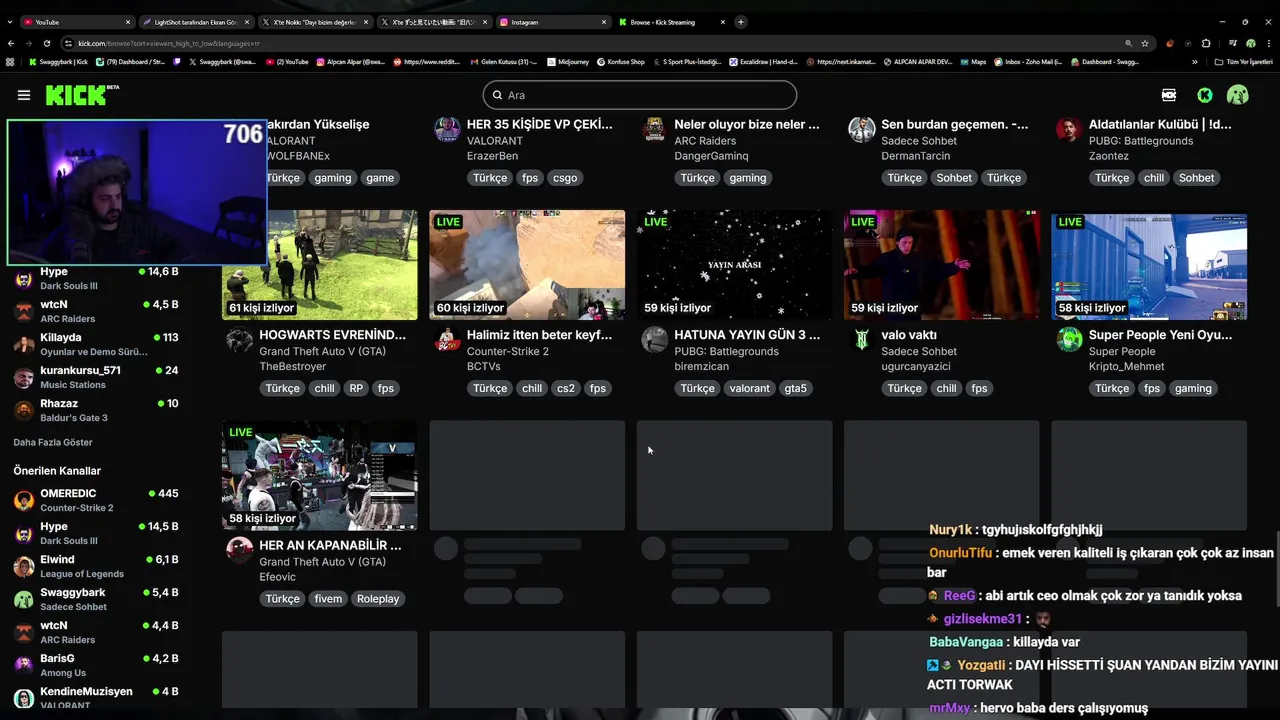Open the Apps grid in bookmarks bar

pos(10,62)
